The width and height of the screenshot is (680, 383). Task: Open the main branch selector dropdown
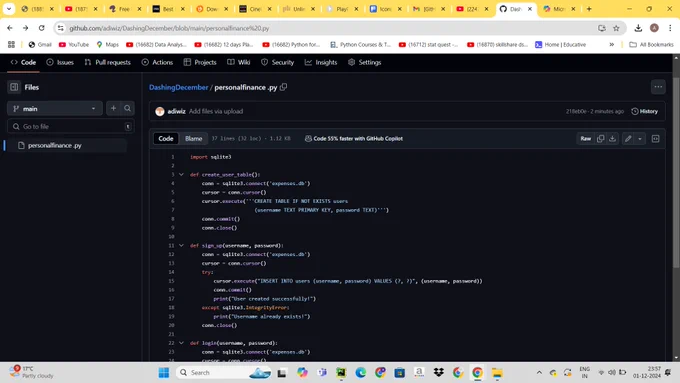pos(55,108)
